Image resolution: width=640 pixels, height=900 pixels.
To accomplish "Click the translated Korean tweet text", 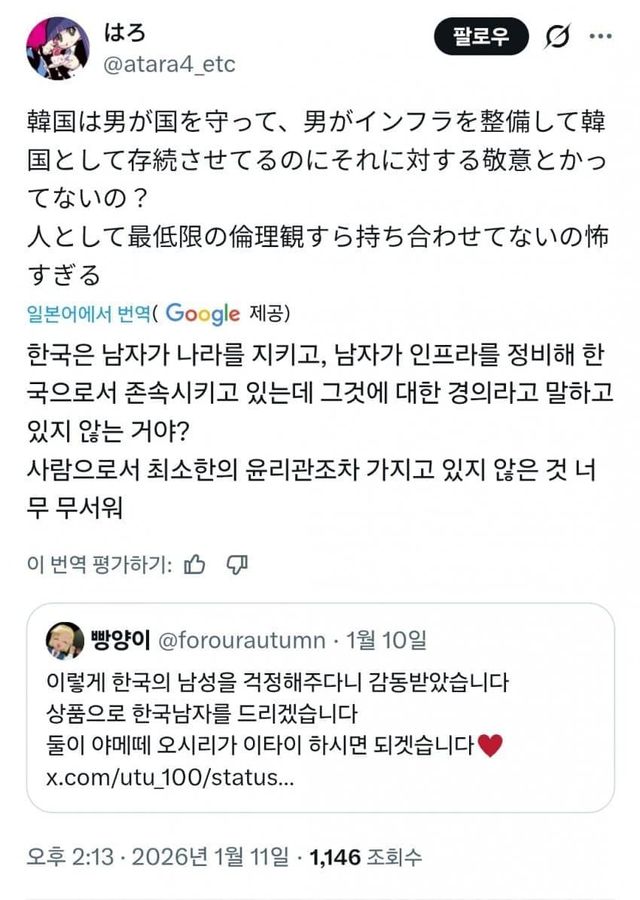I will pos(319,431).
